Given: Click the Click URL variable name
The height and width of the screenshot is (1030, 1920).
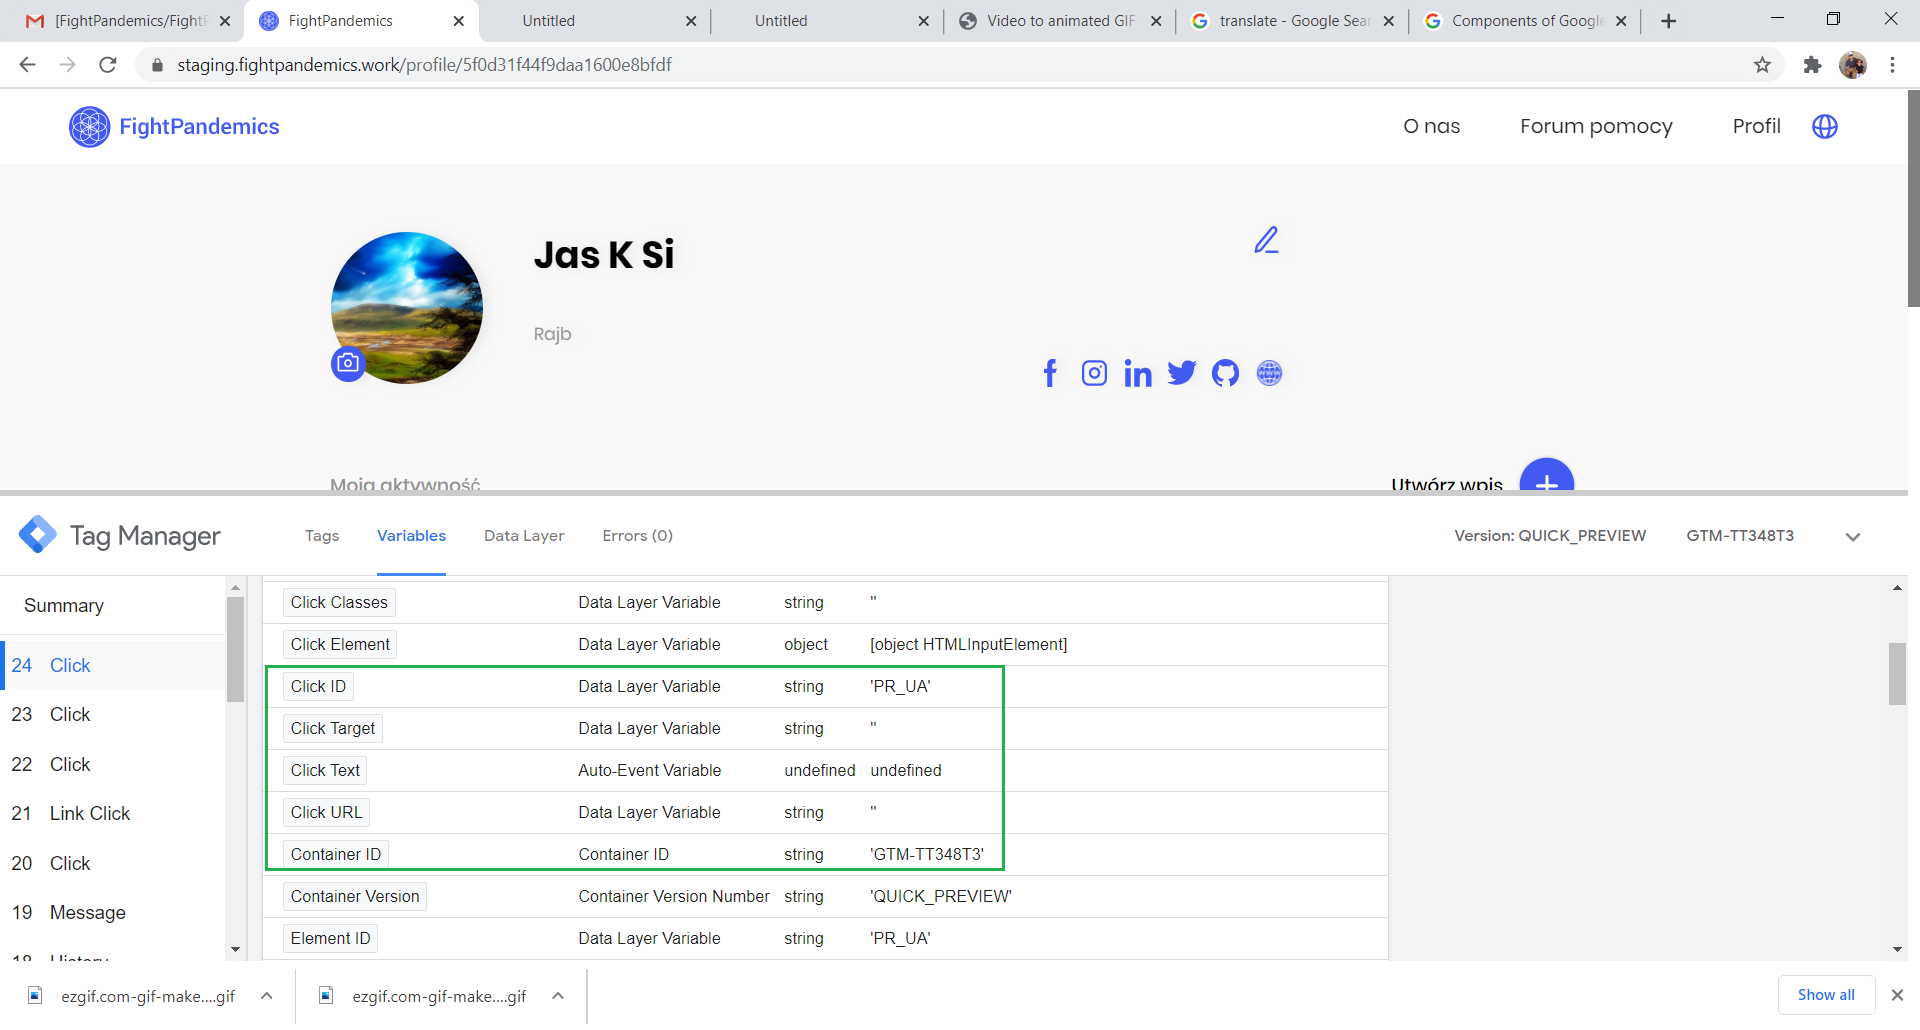Looking at the screenshot, I should pos(326,812).
